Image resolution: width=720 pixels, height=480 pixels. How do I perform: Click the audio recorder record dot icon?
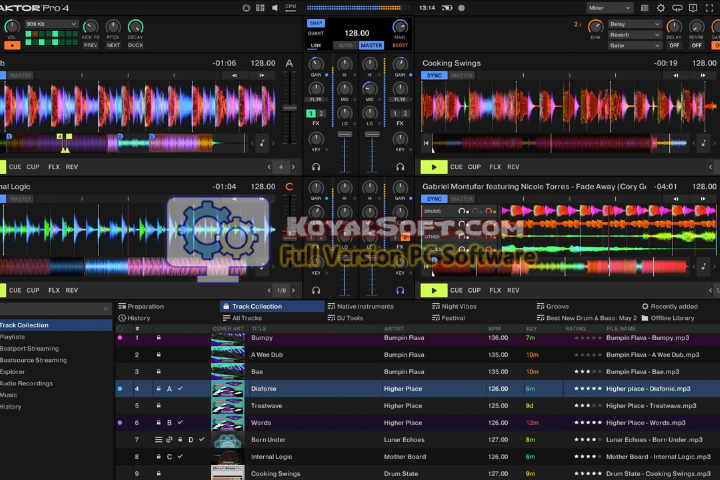click(x=461, y=8)
